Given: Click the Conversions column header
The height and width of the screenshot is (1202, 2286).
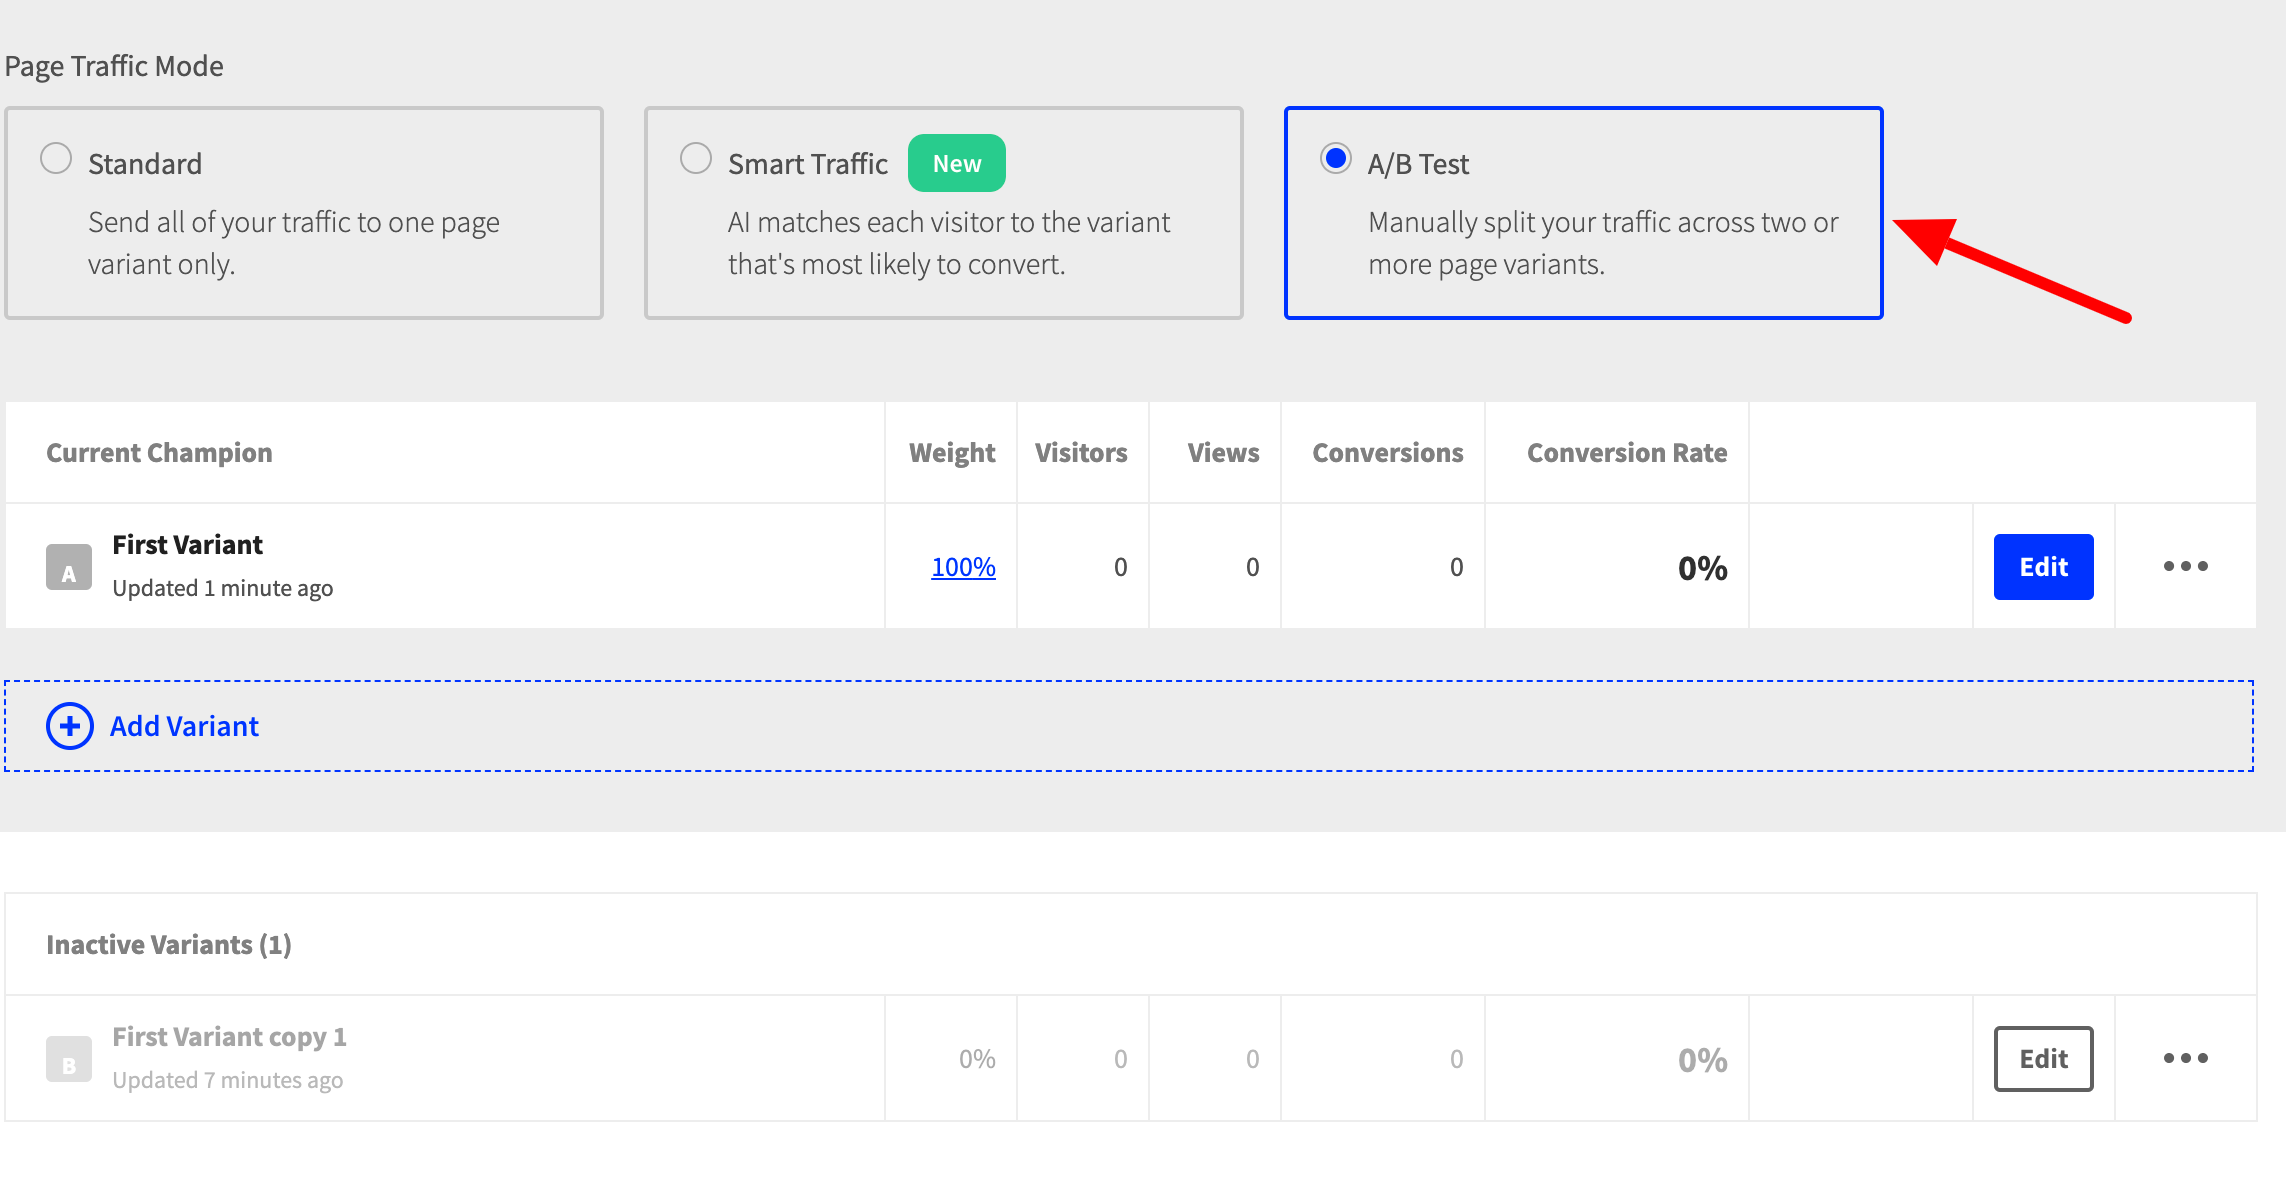Looking at the screenshot, I should [x=1387, y=453].
